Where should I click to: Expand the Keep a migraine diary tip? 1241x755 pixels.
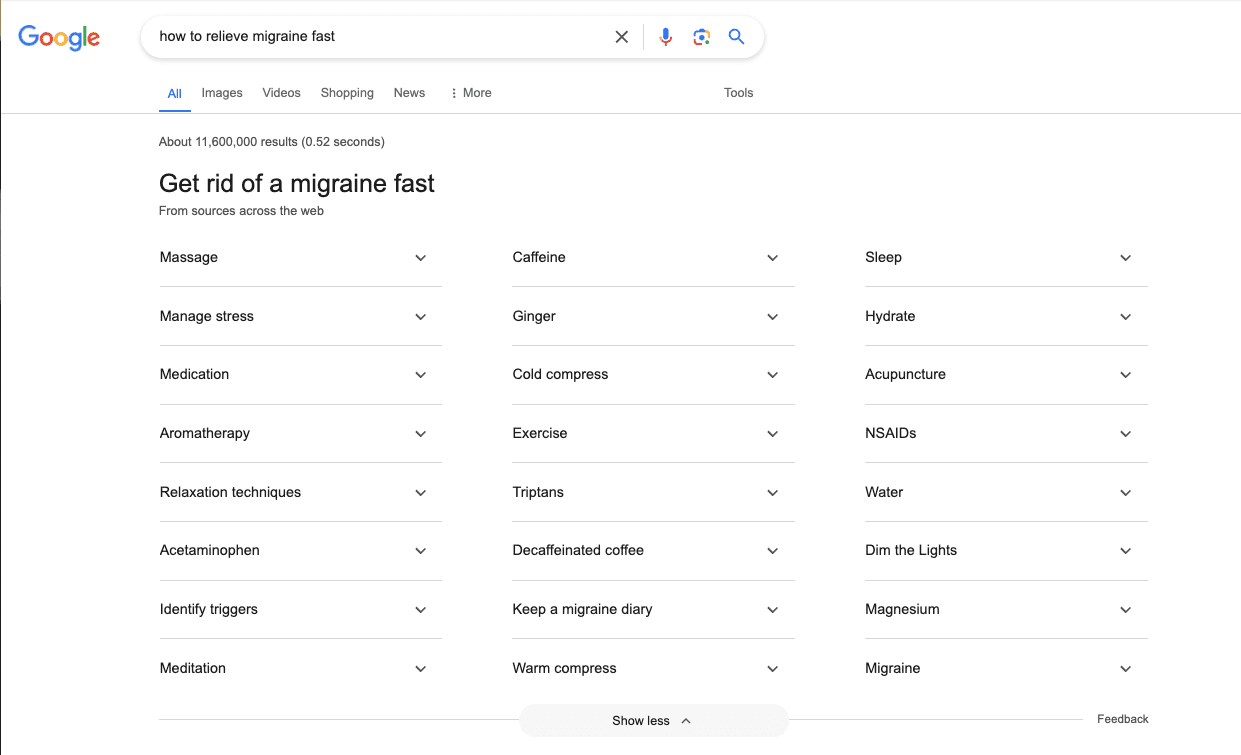click(772, 609)
